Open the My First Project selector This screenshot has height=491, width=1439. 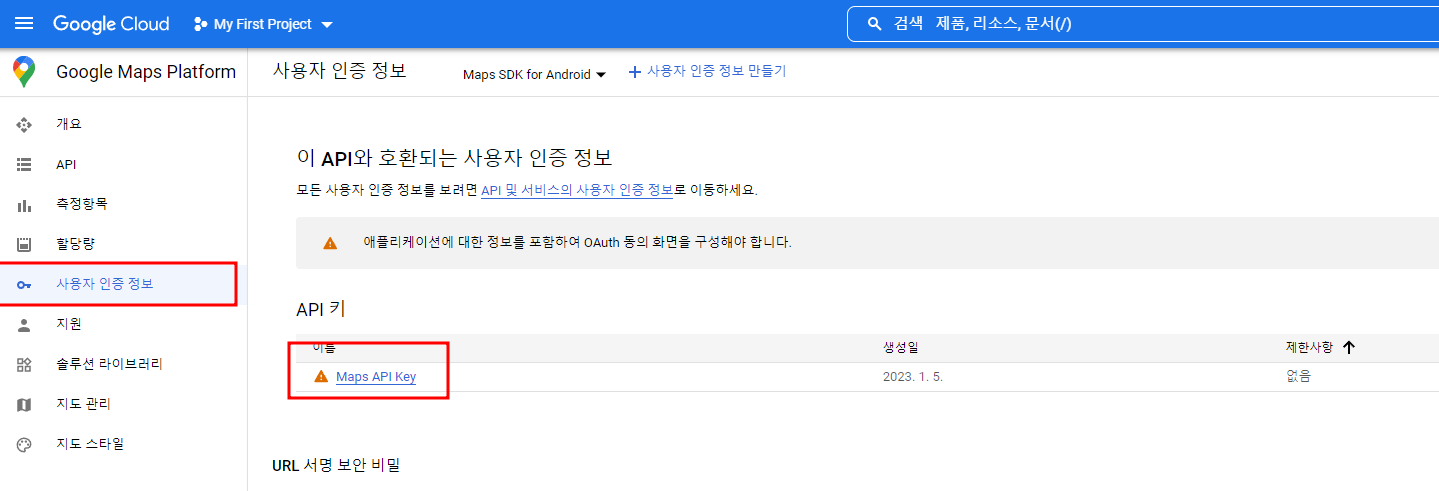pos(263,24)
